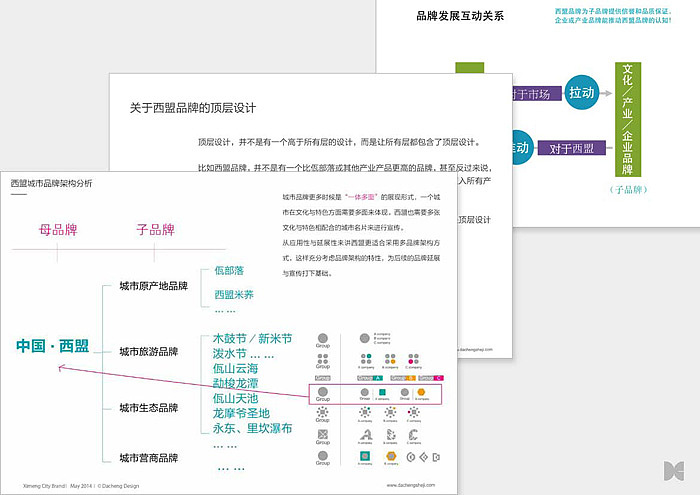The width and height of the screenshot is (700, 495).
Task: Click the top gray Group circle icon
Action: (322, 338)
